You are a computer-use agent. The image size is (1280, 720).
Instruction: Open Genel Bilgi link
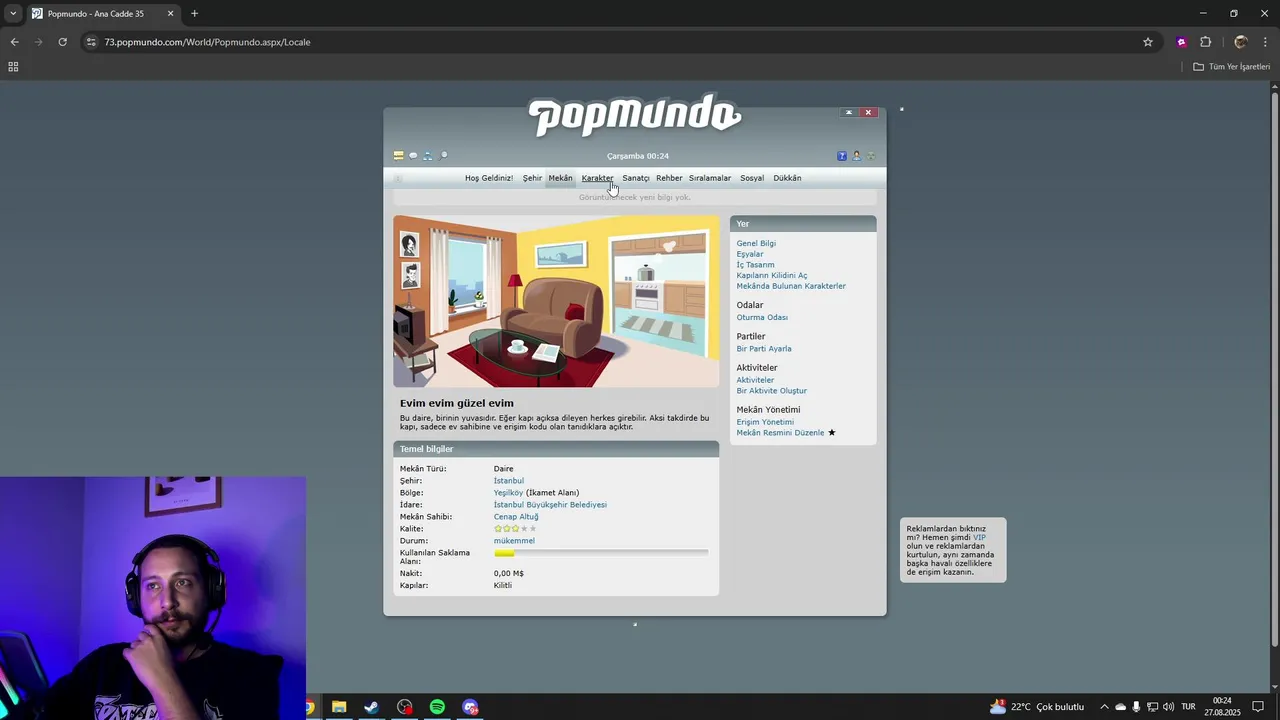click(756, 243)
